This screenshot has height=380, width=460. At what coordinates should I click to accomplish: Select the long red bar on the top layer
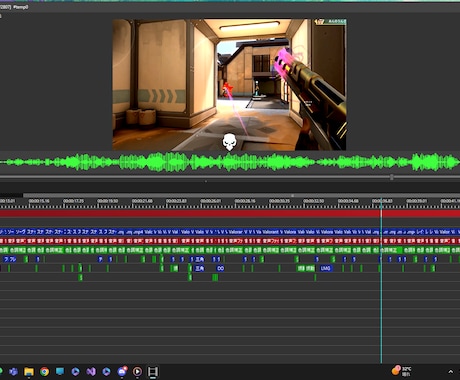[230, 214]
